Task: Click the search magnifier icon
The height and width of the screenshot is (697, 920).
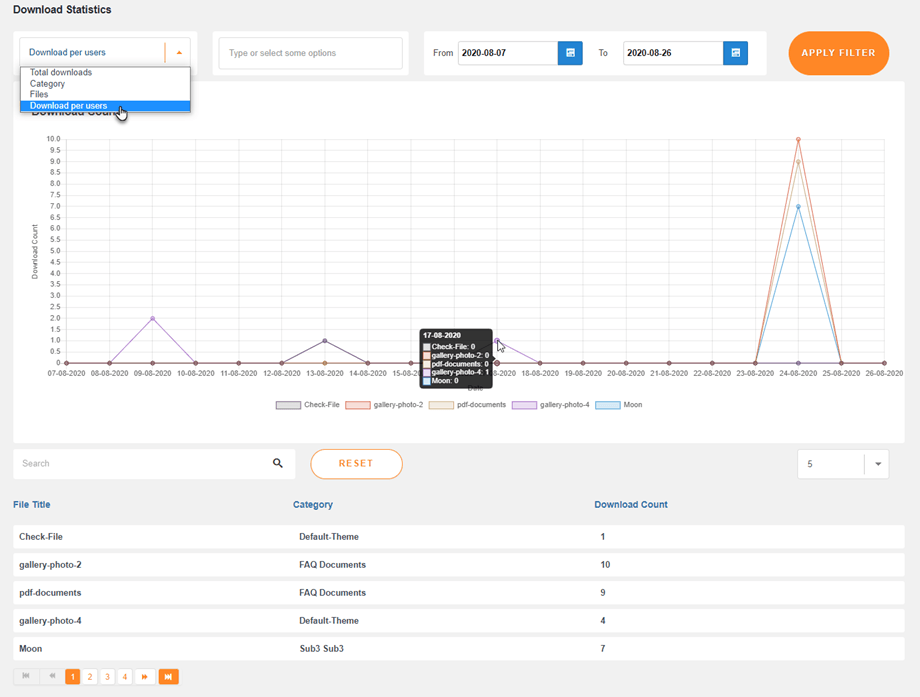Action: coord(278,464)
